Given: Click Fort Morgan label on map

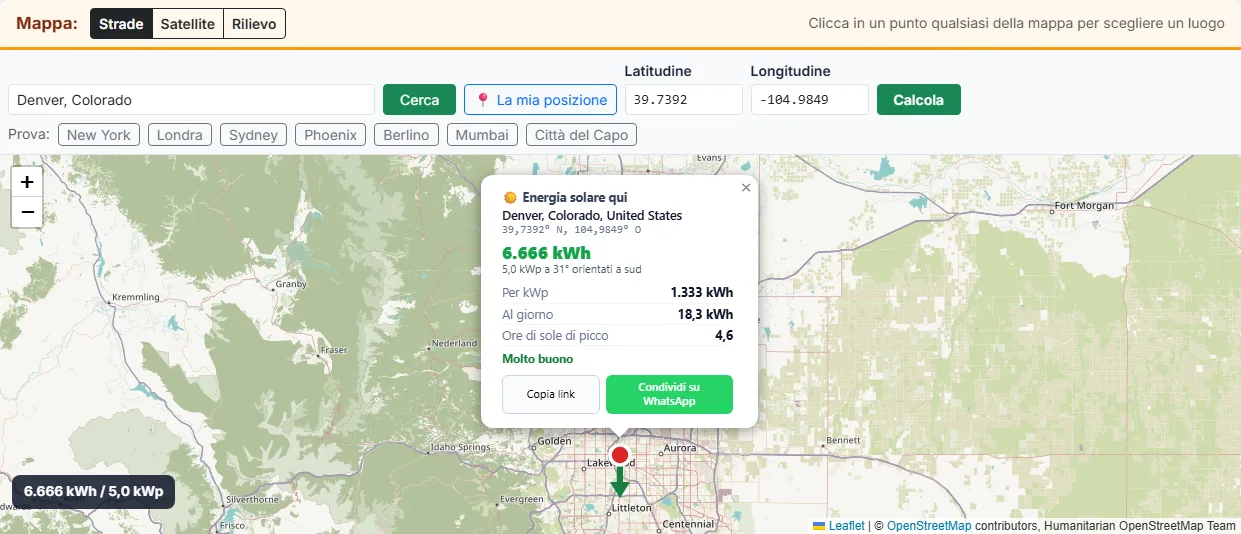Looking at the screenshot, I should pyautogui.click(x=1084, y=206).
